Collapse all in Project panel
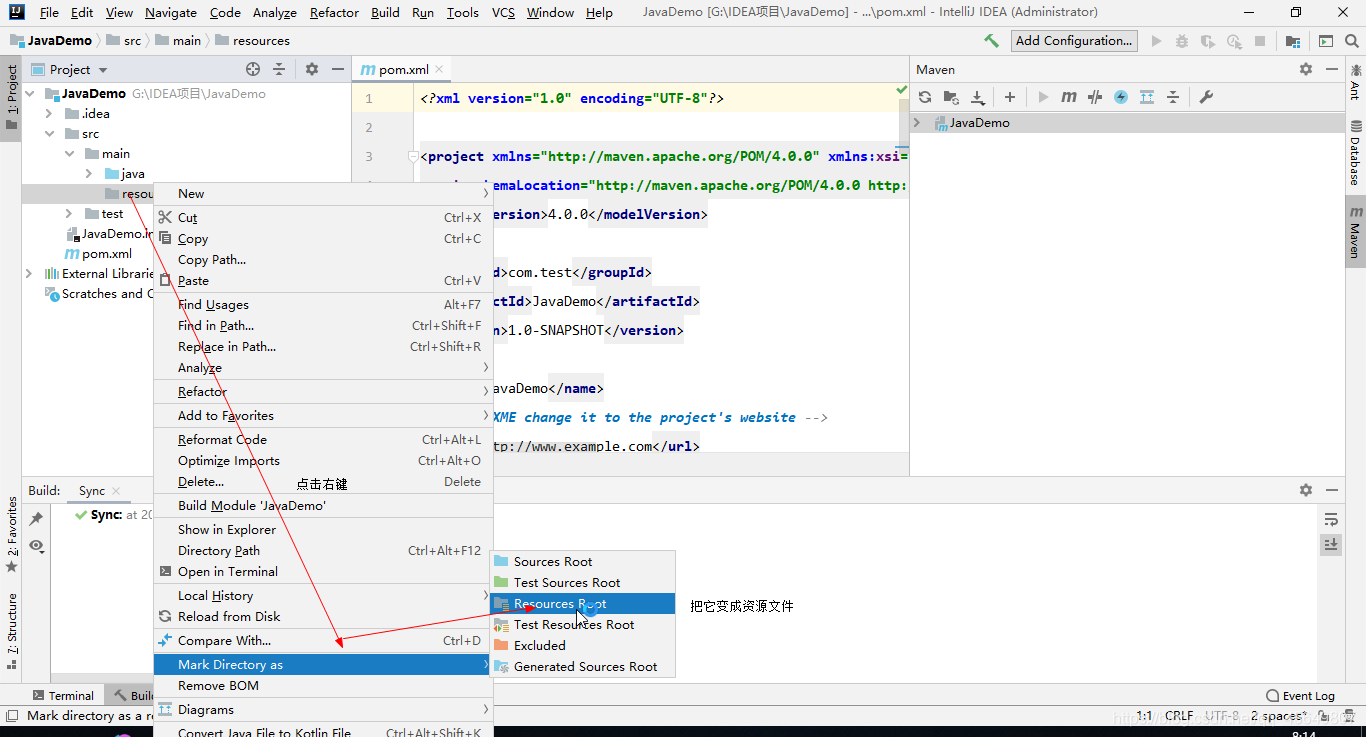 coord(279,69)
